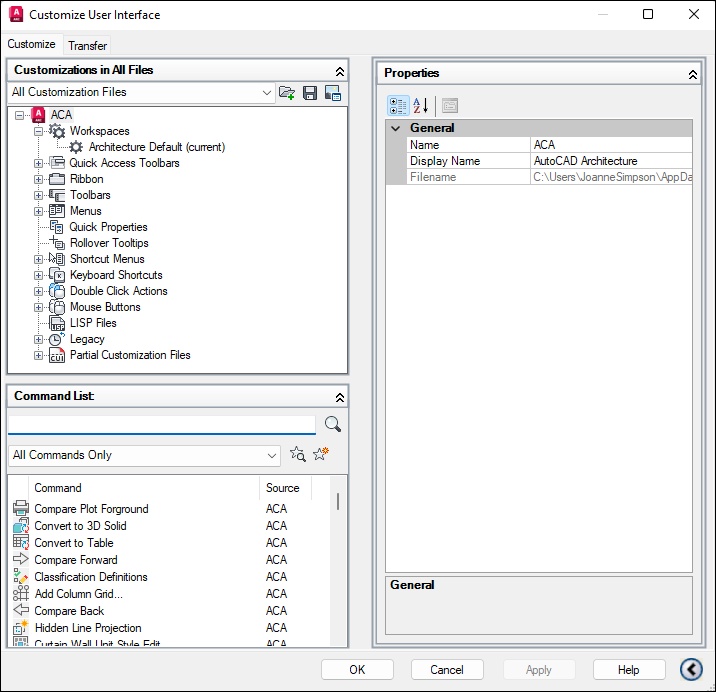Viewport: 716px width, 692px height.
Task: Switch to the Customize tab
Action: pyautogui.click(x=32, y=44)
